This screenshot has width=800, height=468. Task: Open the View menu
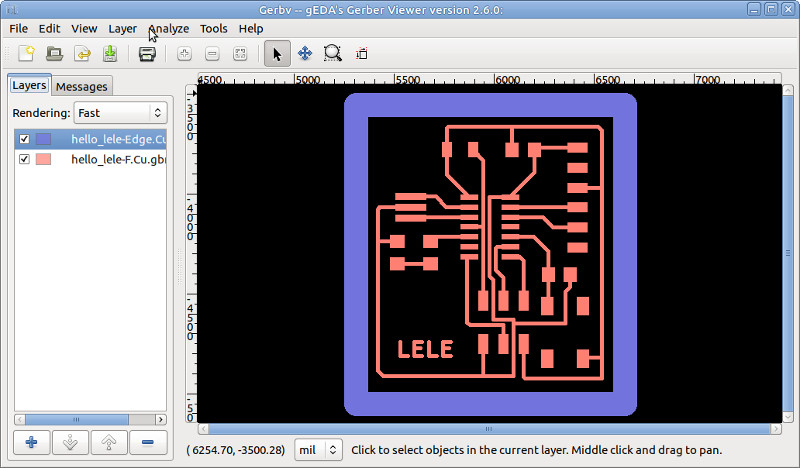84,29
